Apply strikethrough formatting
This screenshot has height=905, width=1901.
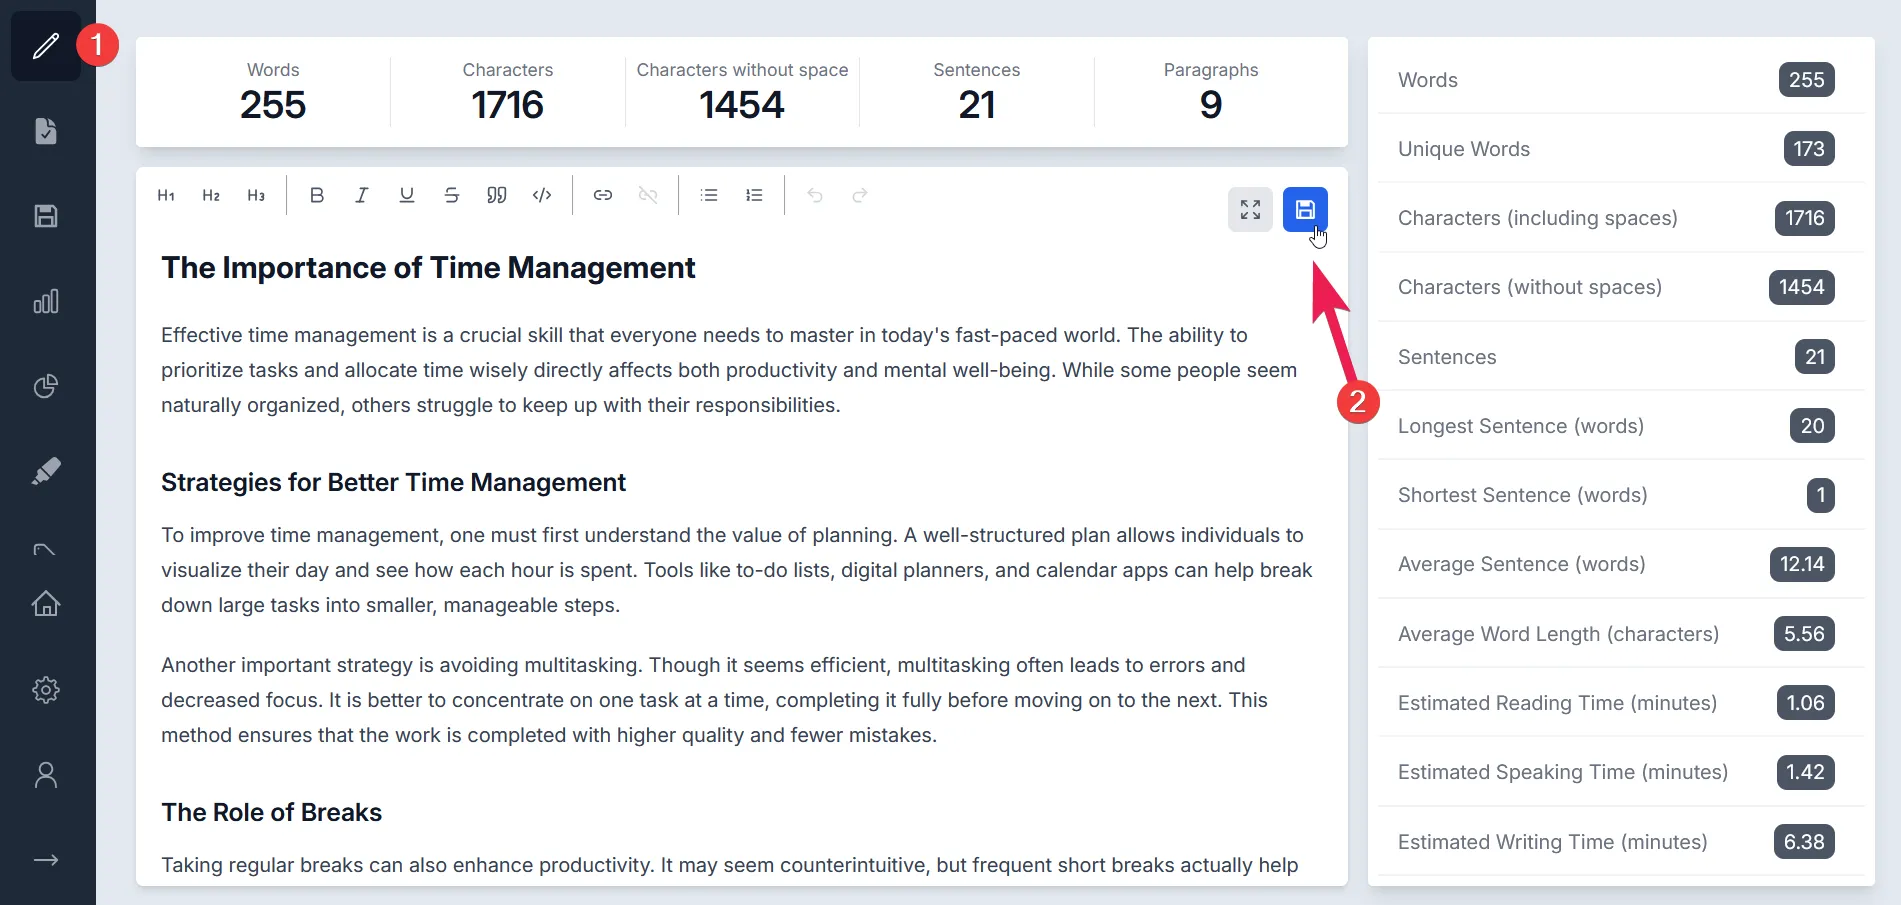click(452, 196)
